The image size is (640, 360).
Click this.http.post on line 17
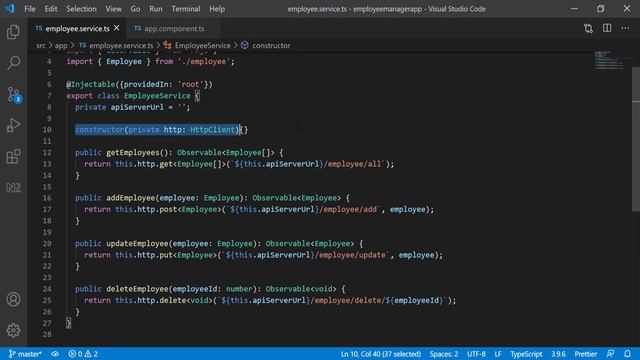pos(146,209)
